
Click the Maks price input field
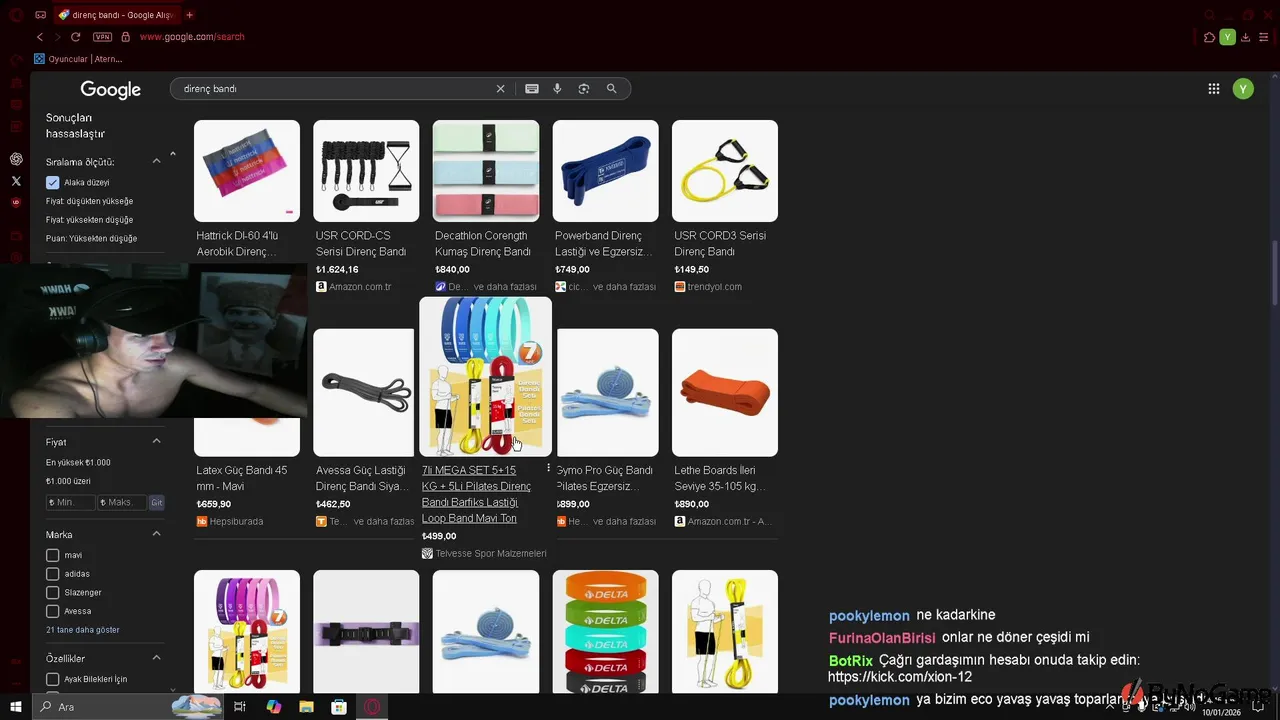pyautogui.click(x=123, y=502)
